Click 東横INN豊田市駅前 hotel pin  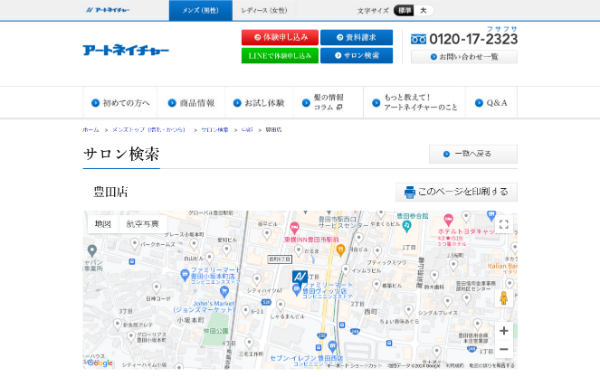294,228
